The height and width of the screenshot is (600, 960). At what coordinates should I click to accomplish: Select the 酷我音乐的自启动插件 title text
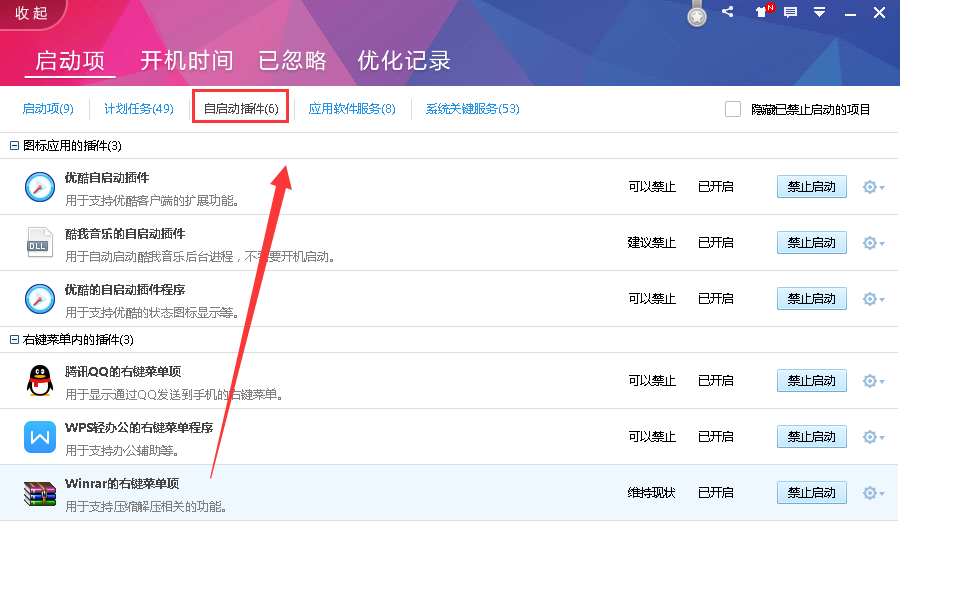pyautogui.click(x=125, y=234)
